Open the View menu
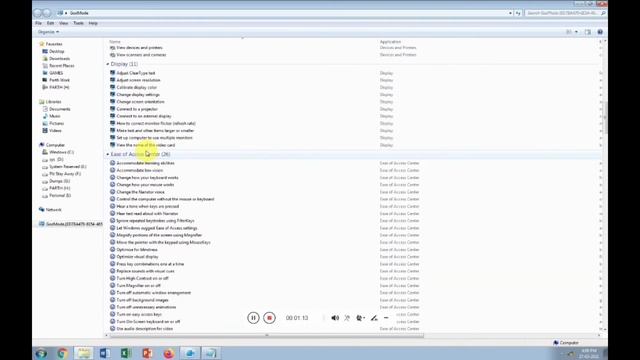The width and height of the screenshot is (640, 360). pyautogui.click(x=64, y=23)
